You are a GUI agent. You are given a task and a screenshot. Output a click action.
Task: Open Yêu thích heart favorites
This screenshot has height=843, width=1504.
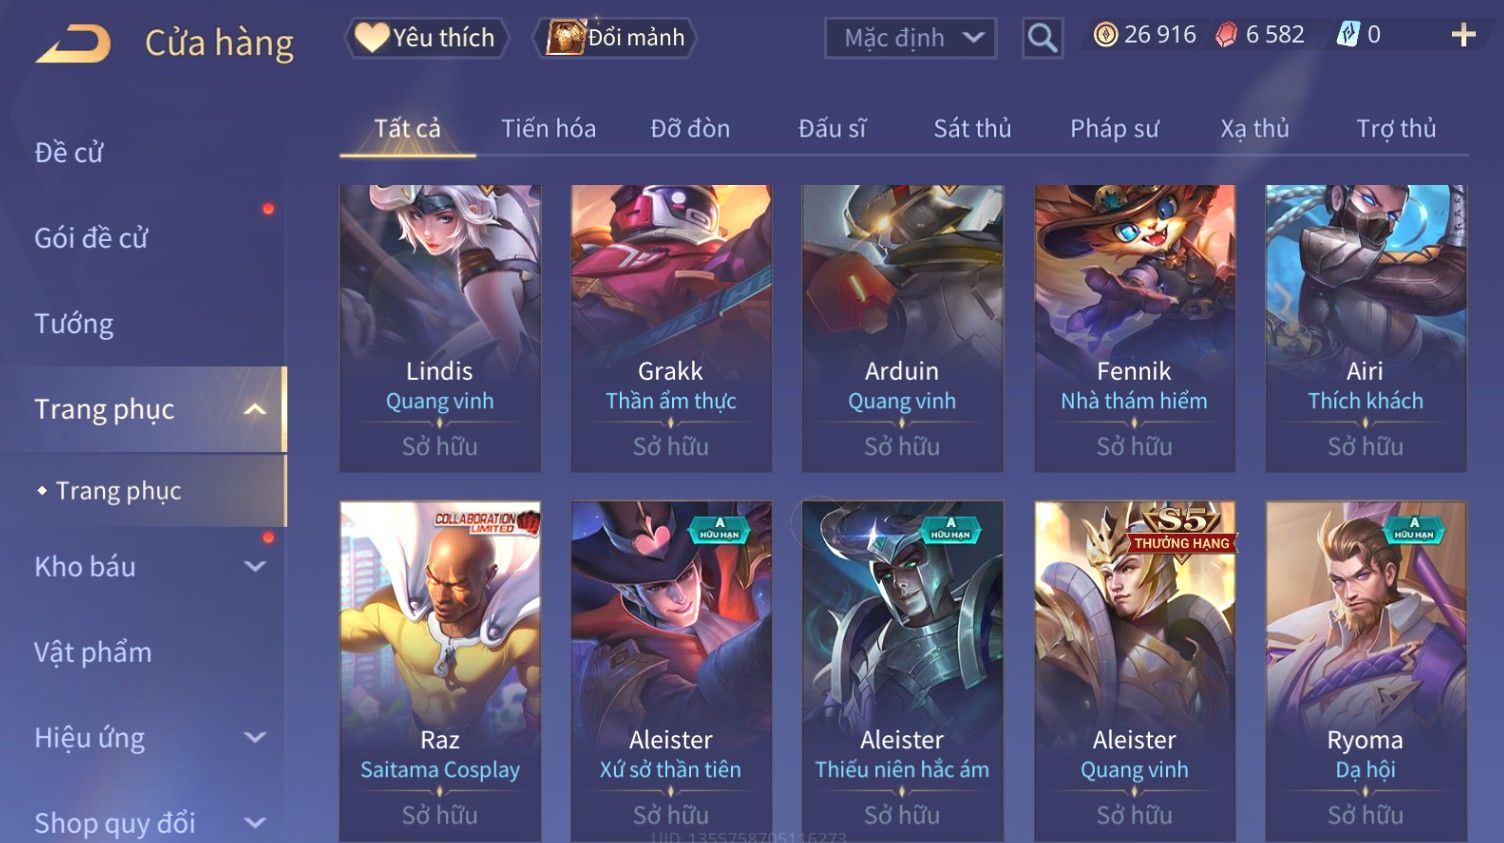(x=427, y=38)
